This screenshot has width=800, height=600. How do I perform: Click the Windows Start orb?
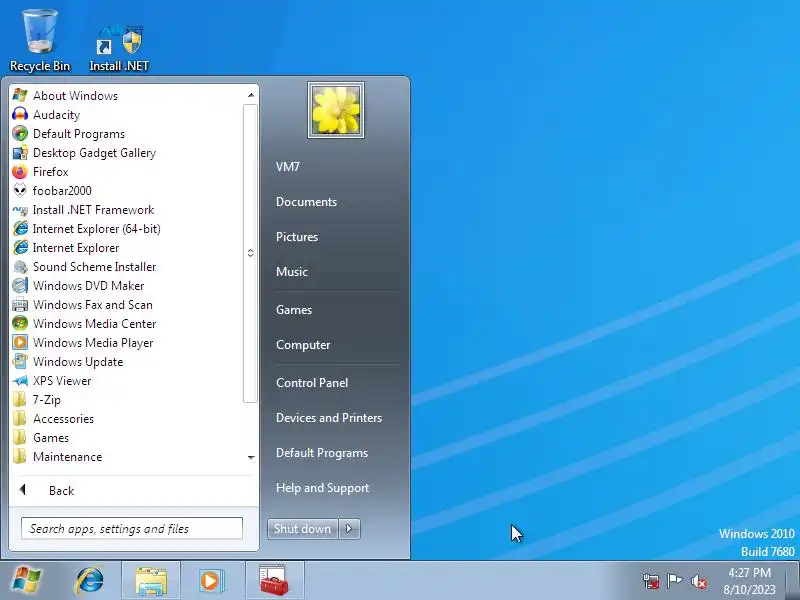click(x=27, y=580)
